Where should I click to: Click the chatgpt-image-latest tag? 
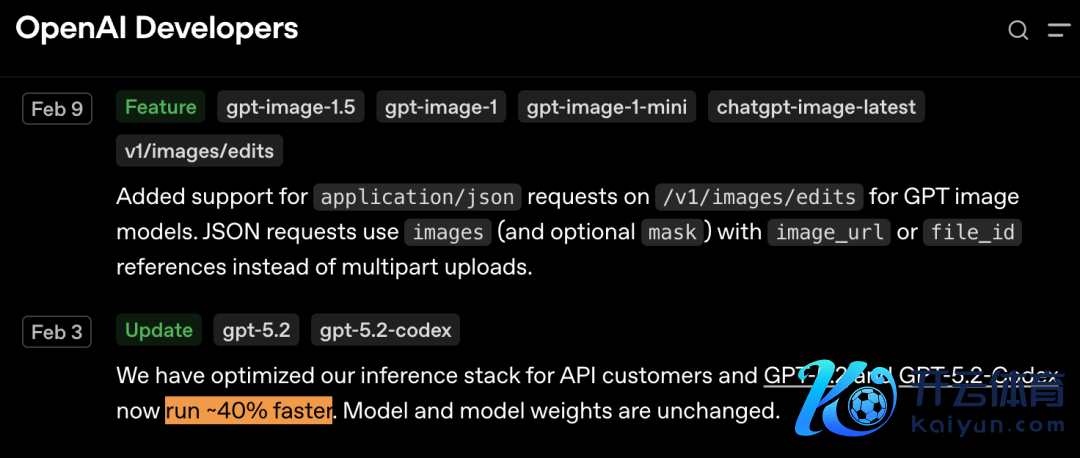[x=816, y=107]
